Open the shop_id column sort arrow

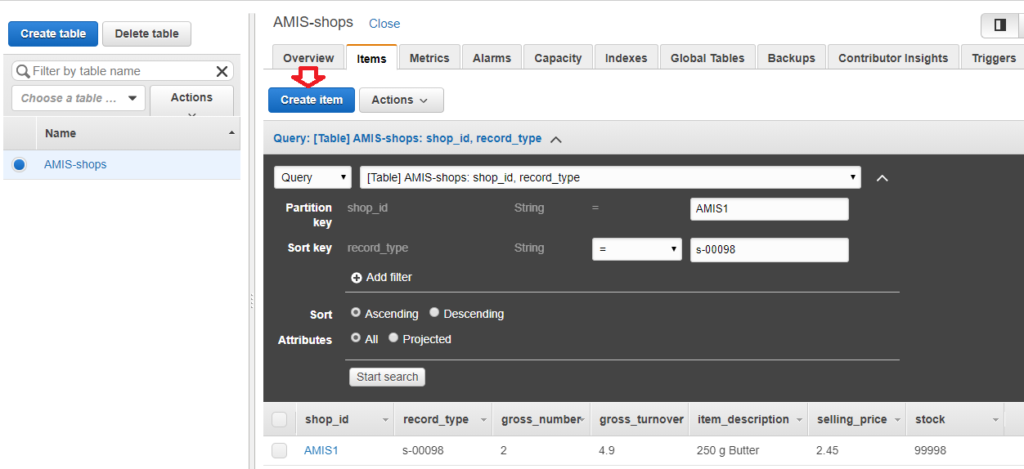tap(384, 420)
